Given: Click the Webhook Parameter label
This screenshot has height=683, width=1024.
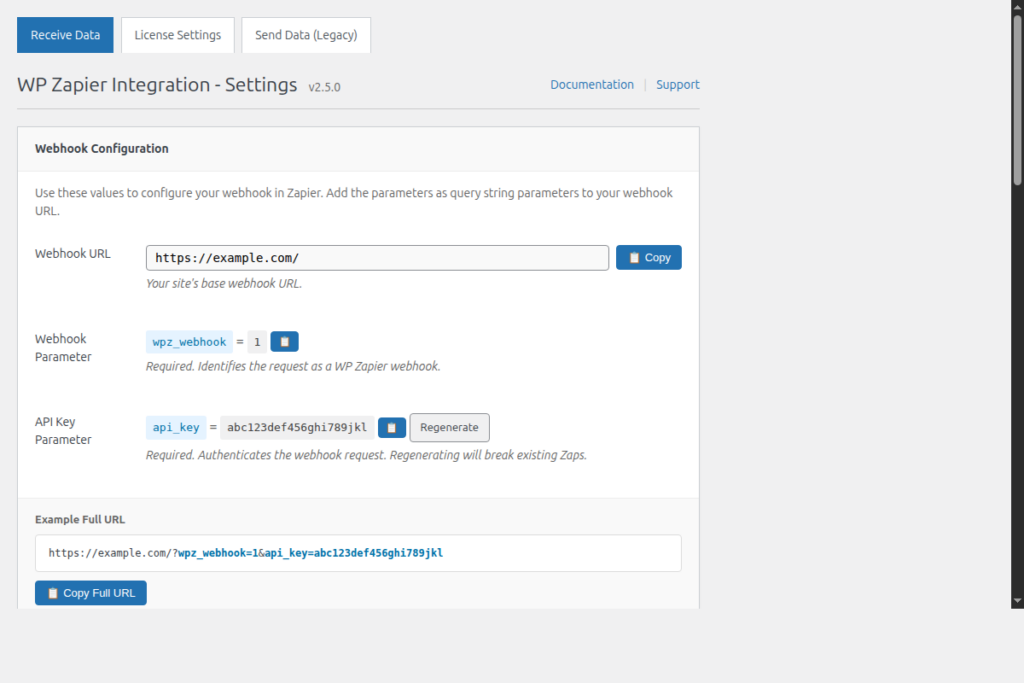Looking at the screenshot, I should [63, 348].
